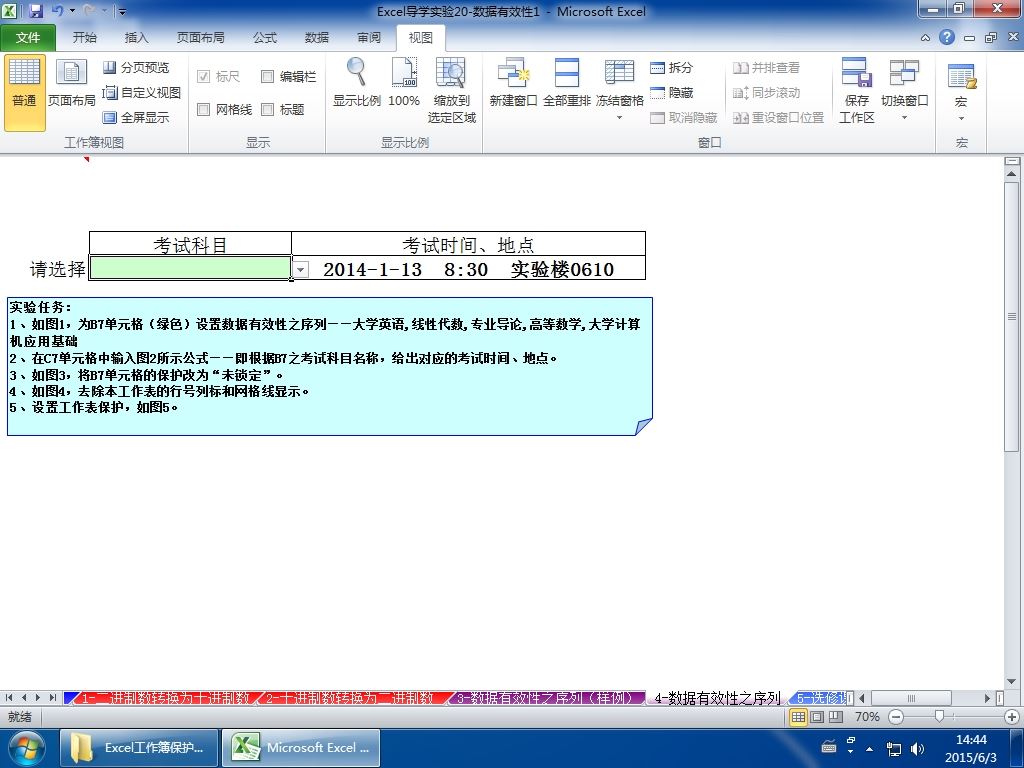Open Excel工作簿保护 folder in taskbar

[x=138, y=748]
